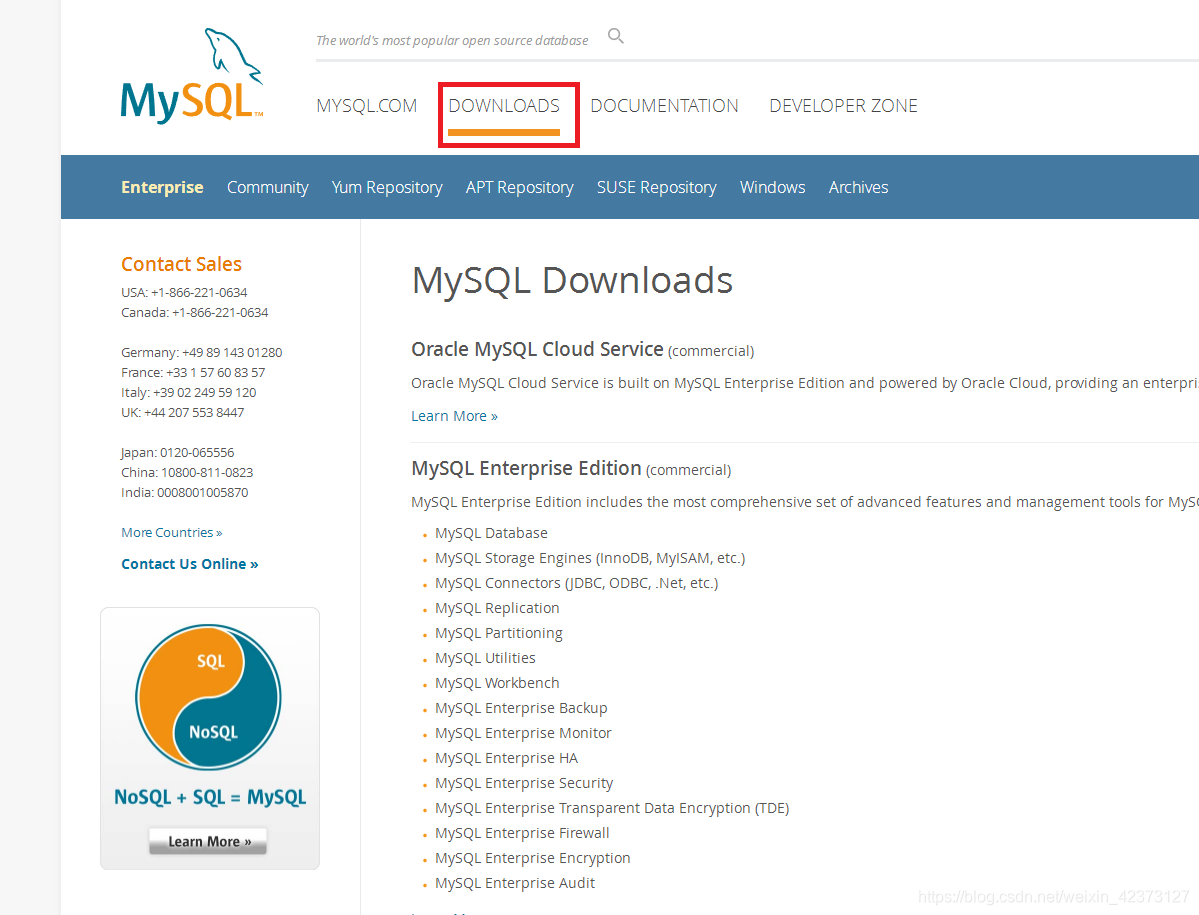
Task: Click the search magnifier icon
Action: pyautogui.click(x=616, y=36)
